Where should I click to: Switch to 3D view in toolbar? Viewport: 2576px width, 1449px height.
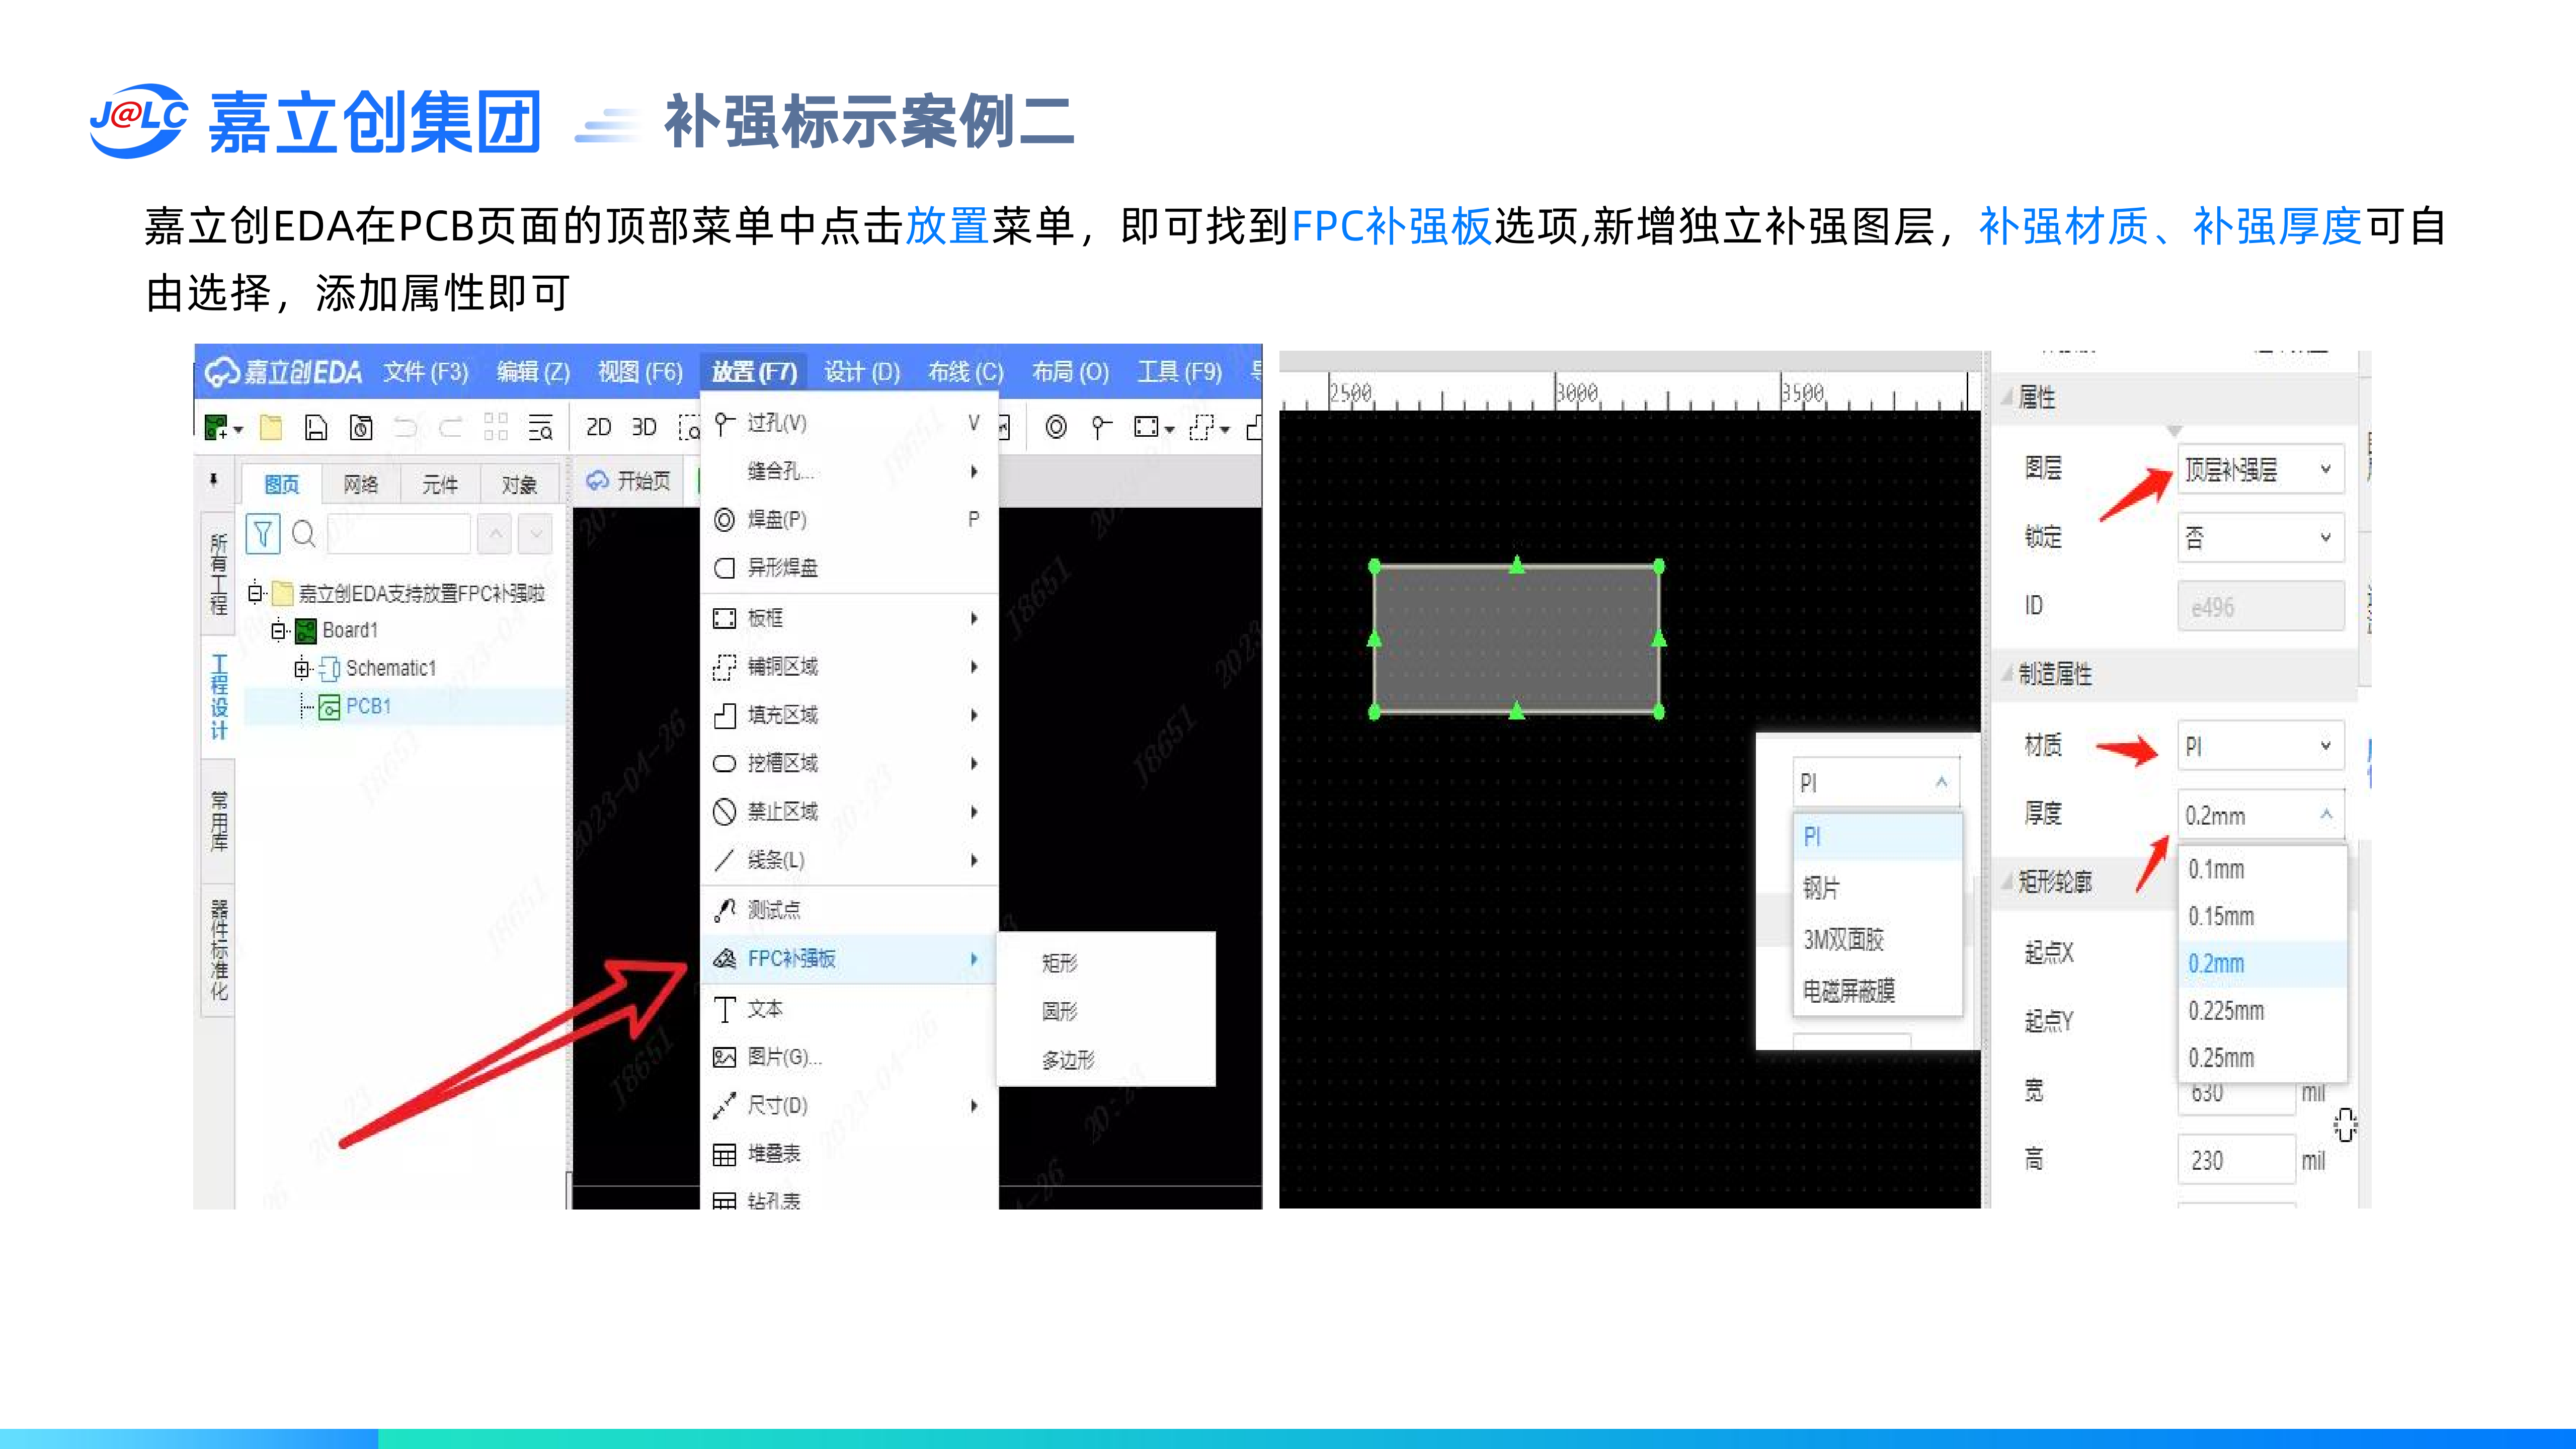(x=644, y=428)
